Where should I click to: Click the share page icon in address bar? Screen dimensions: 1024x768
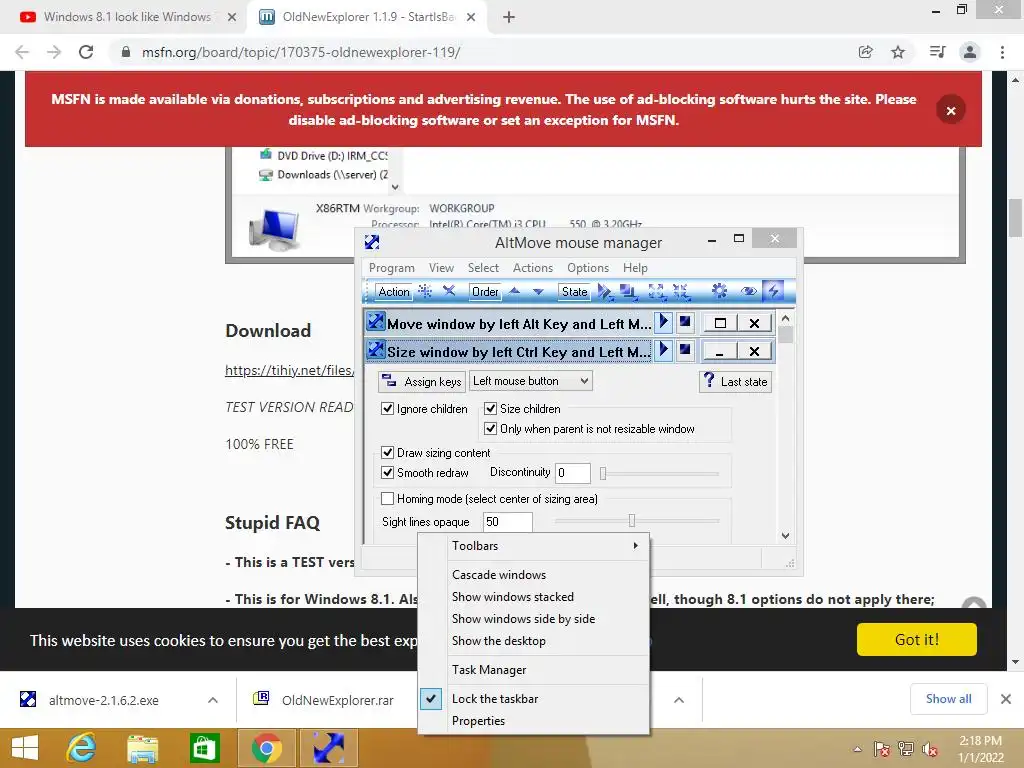point(865,52)
